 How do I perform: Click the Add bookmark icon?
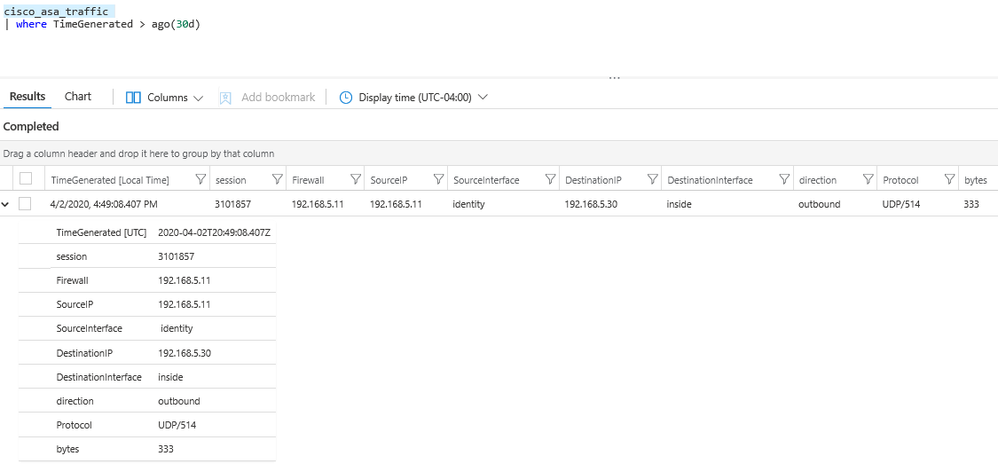click(x=225, y=97)
